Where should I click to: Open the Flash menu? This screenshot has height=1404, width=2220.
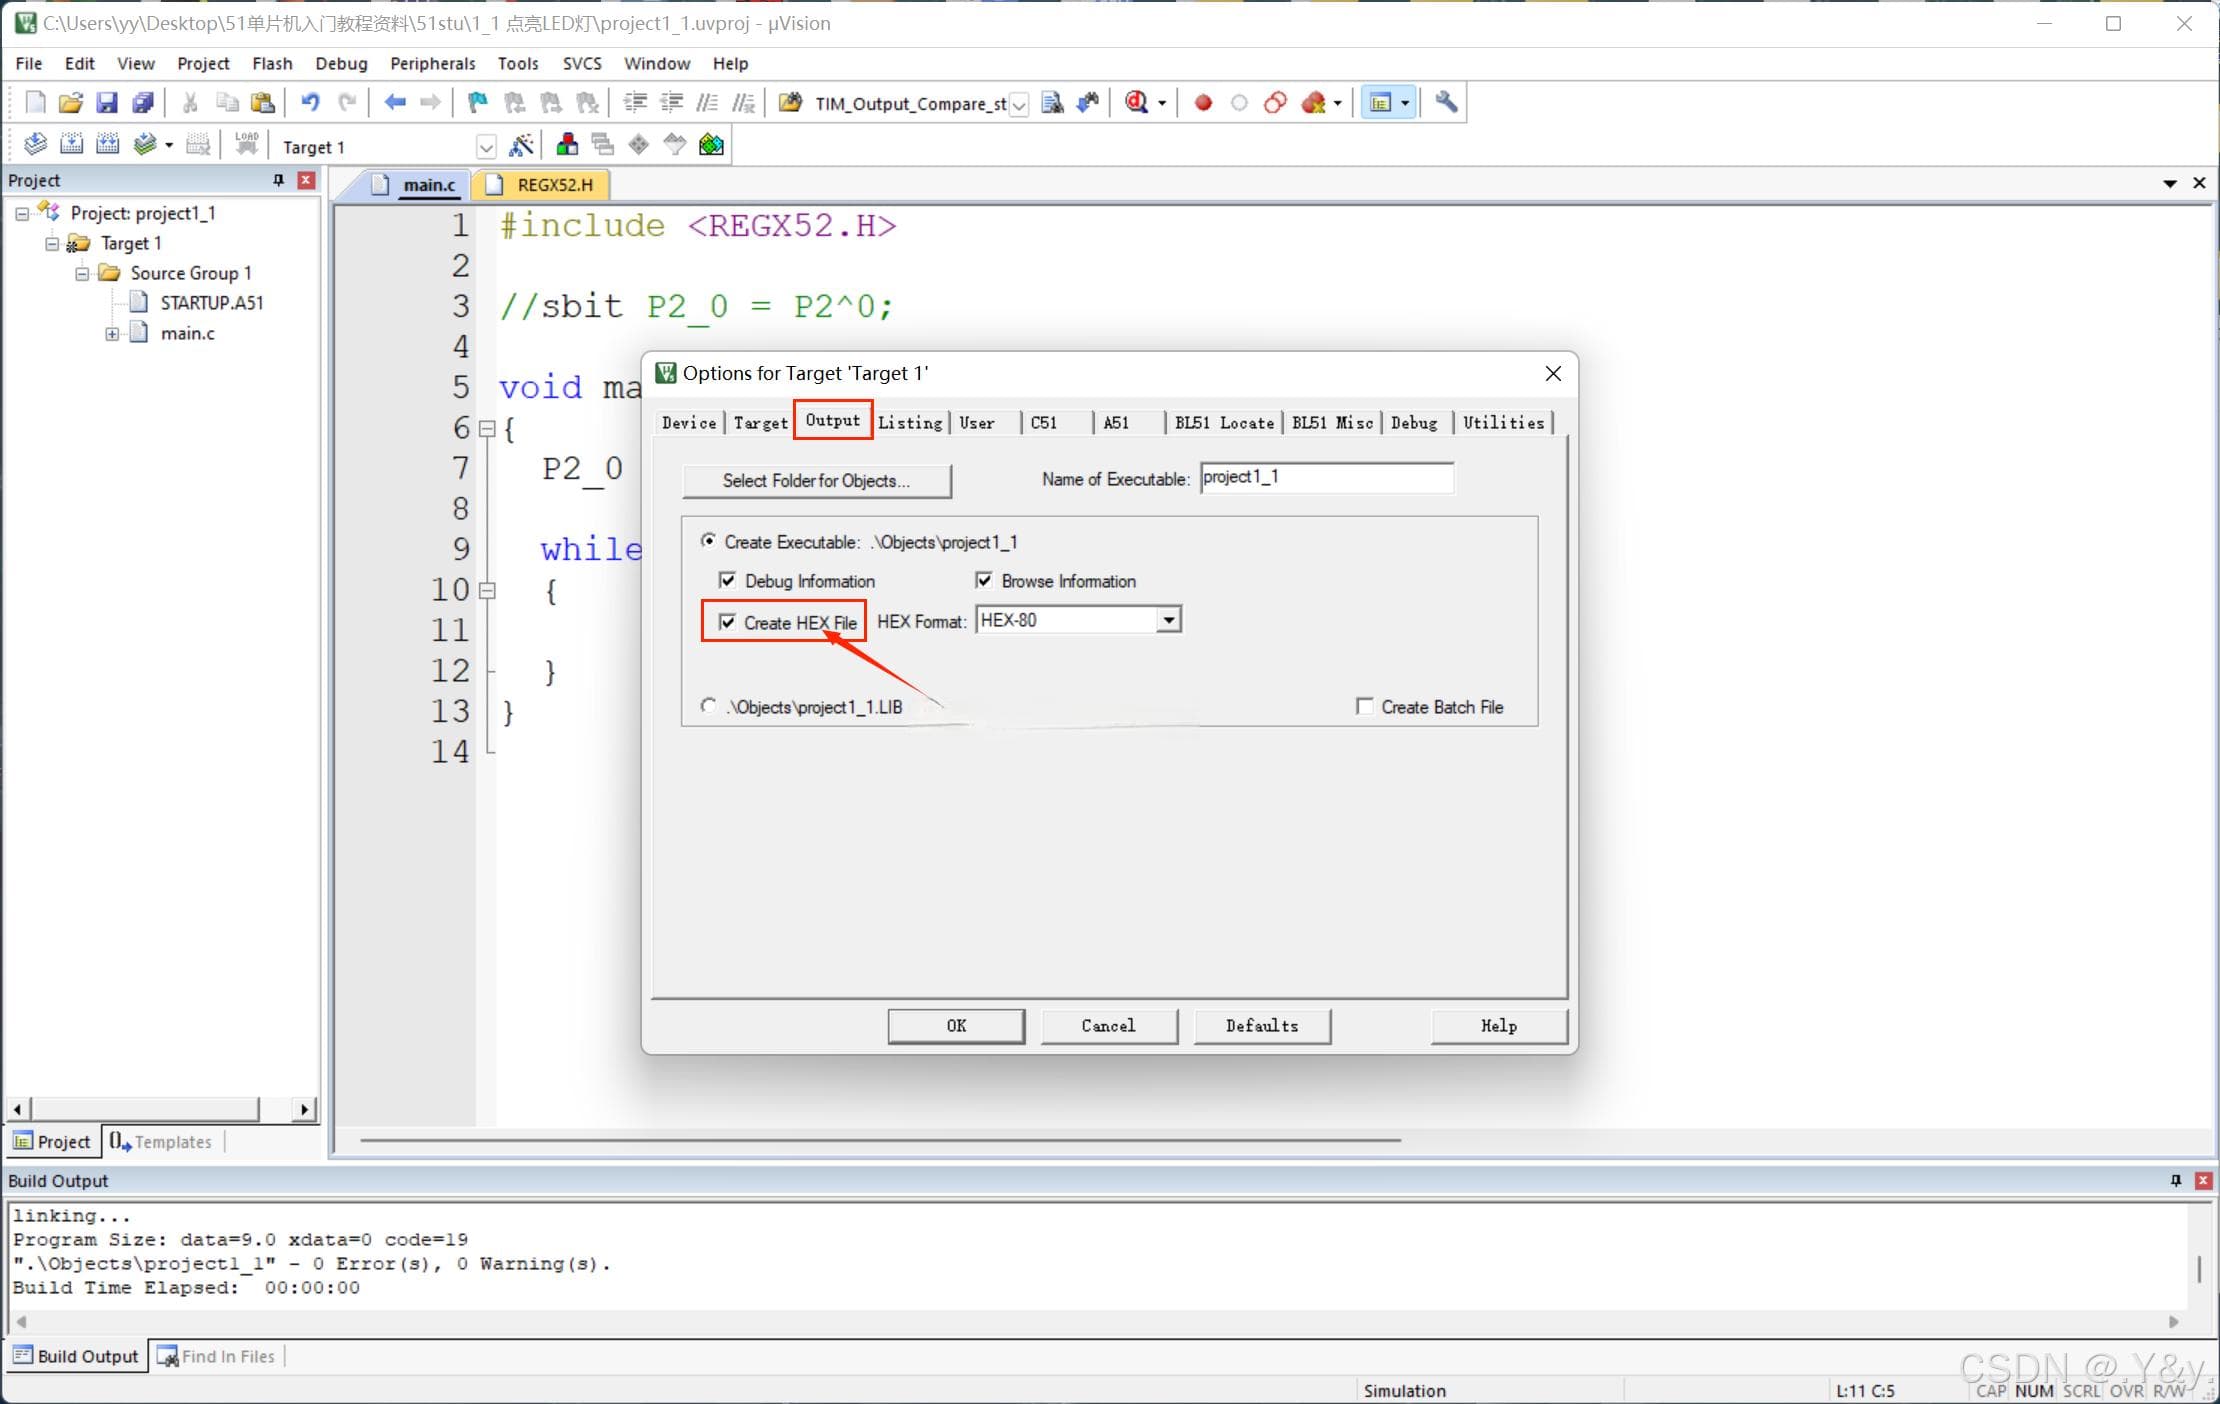coord(272,63)
